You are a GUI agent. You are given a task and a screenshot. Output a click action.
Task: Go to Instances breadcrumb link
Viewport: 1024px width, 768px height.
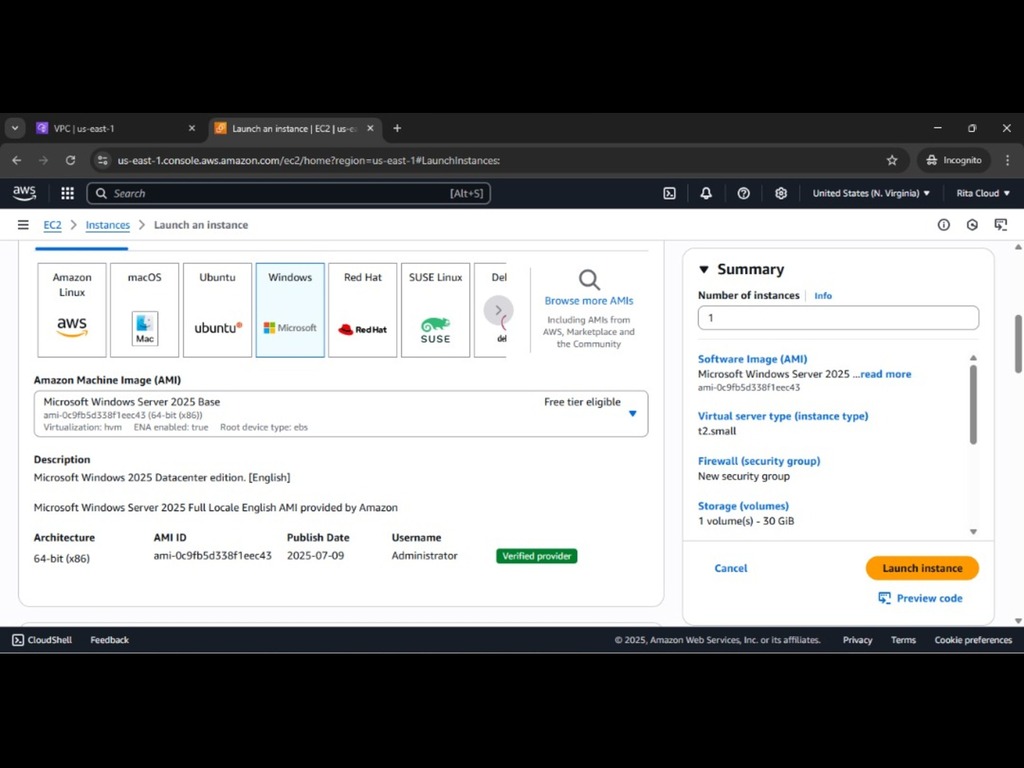[108, 225]
